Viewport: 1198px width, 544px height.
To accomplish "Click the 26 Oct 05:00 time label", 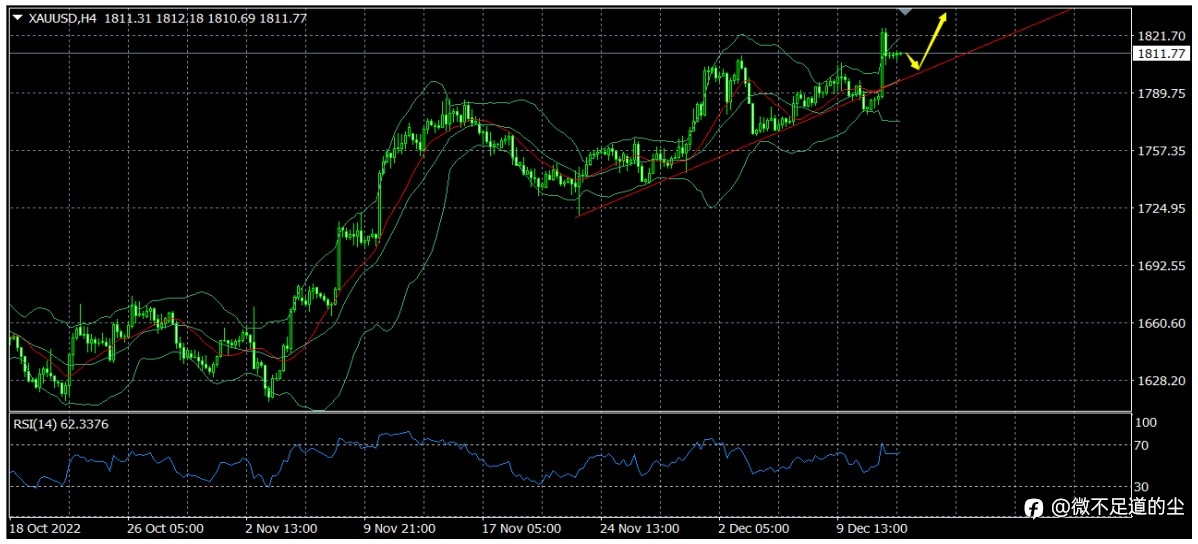I will tap(165, 529).
